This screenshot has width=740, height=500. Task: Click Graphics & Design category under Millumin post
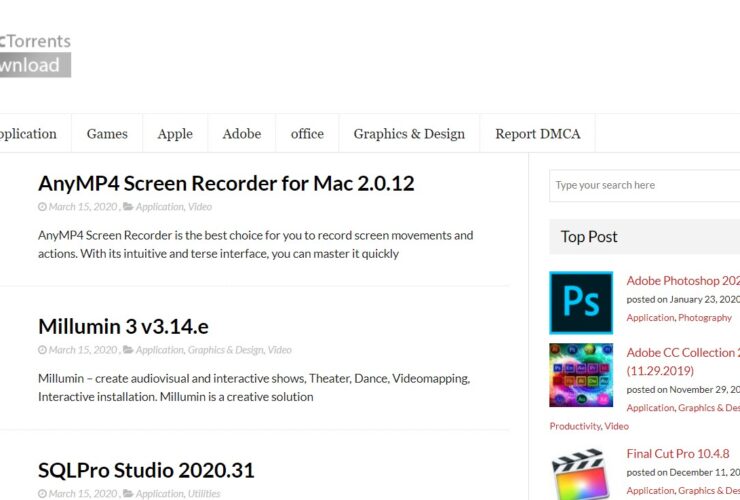(226, 350)
